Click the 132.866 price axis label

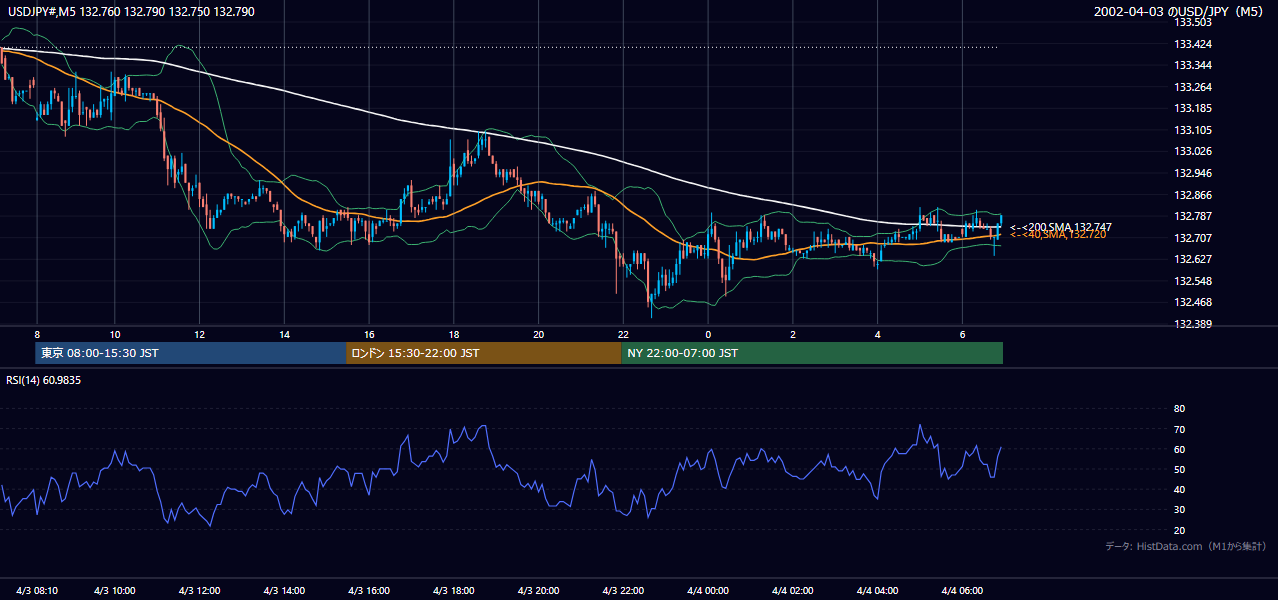(1193, 195)
